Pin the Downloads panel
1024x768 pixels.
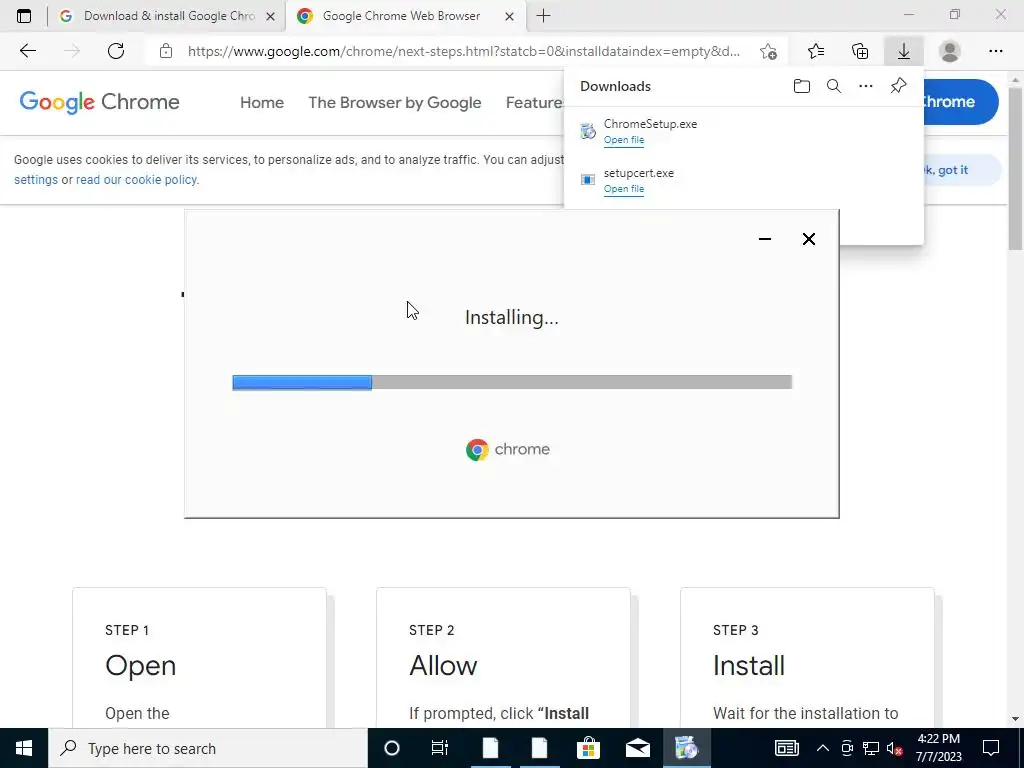pyautogui.click(x=899, y=86)
